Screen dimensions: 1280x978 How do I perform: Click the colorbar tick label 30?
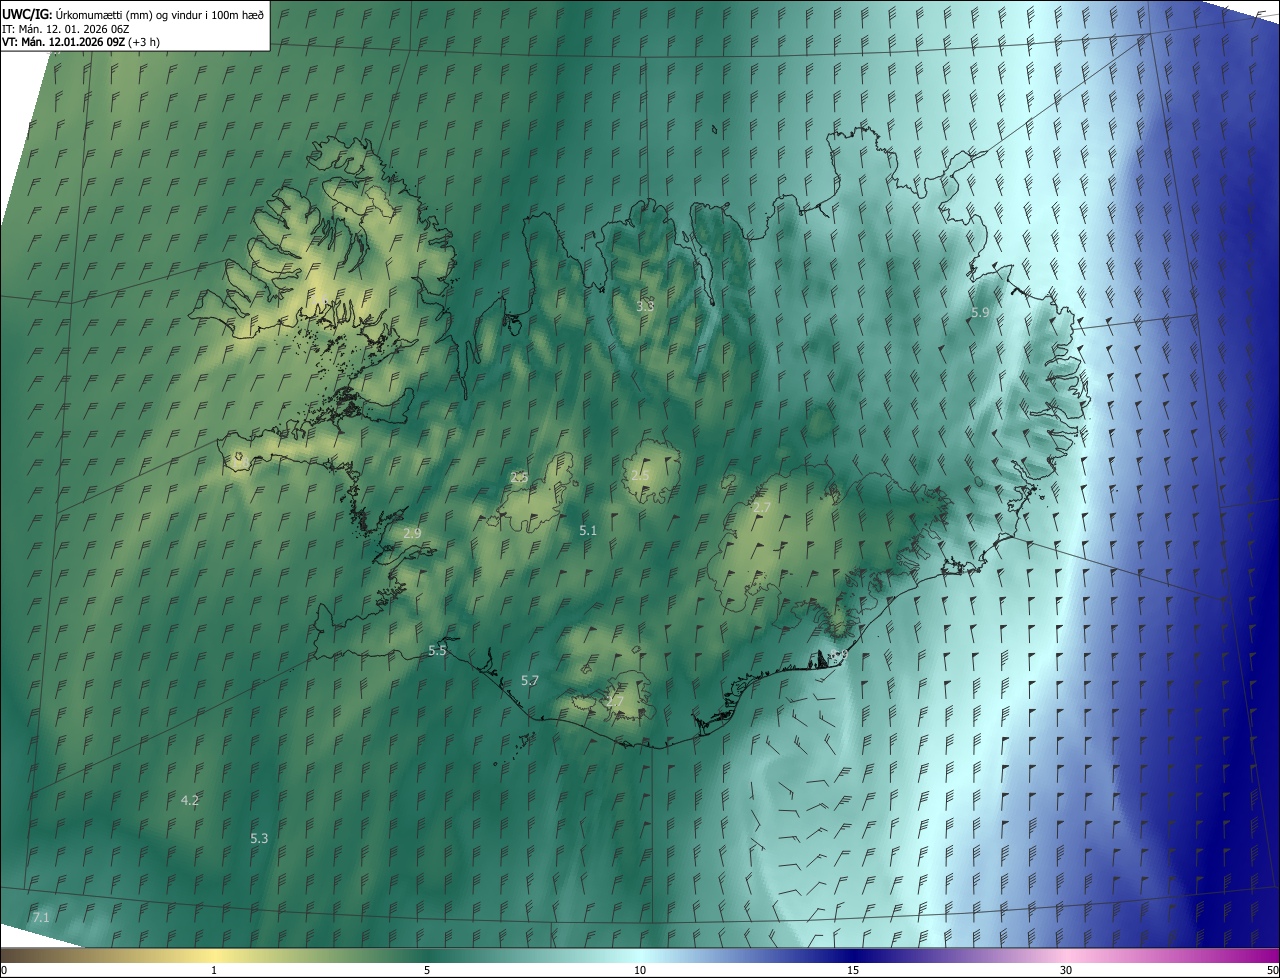click(x=1066, y=971)
